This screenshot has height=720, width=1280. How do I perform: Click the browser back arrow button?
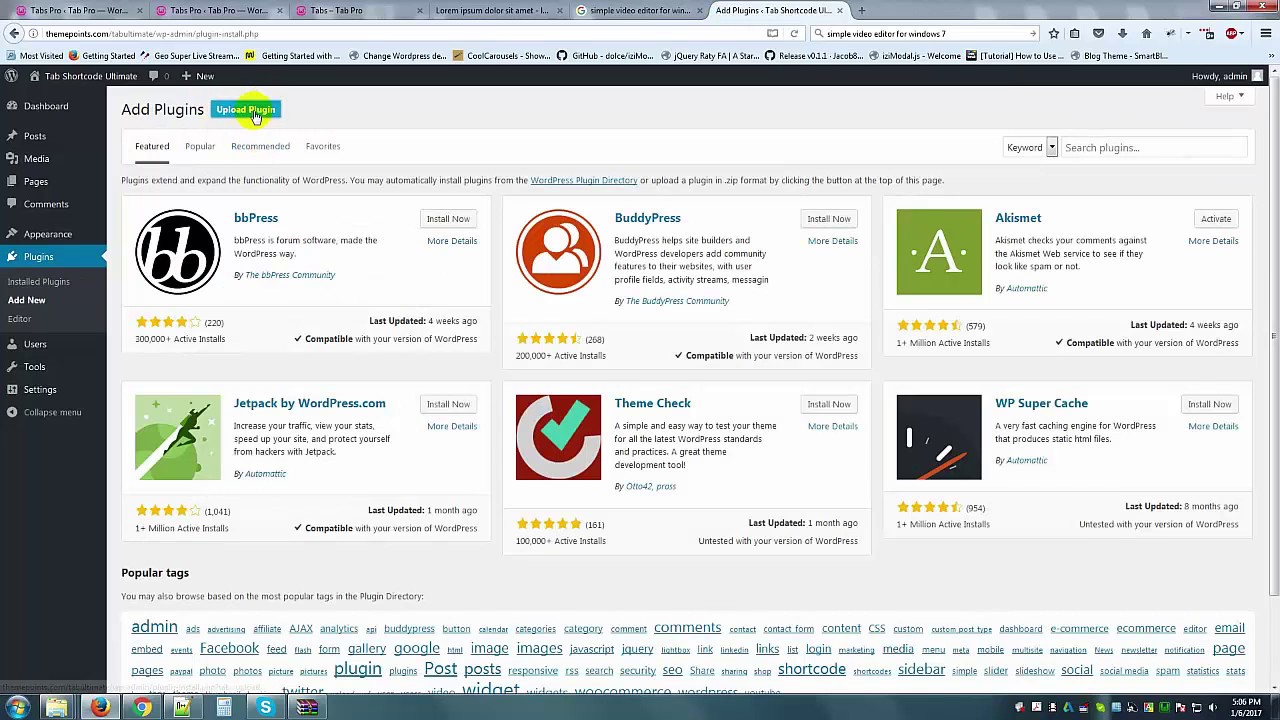click(x=14, y=34)
